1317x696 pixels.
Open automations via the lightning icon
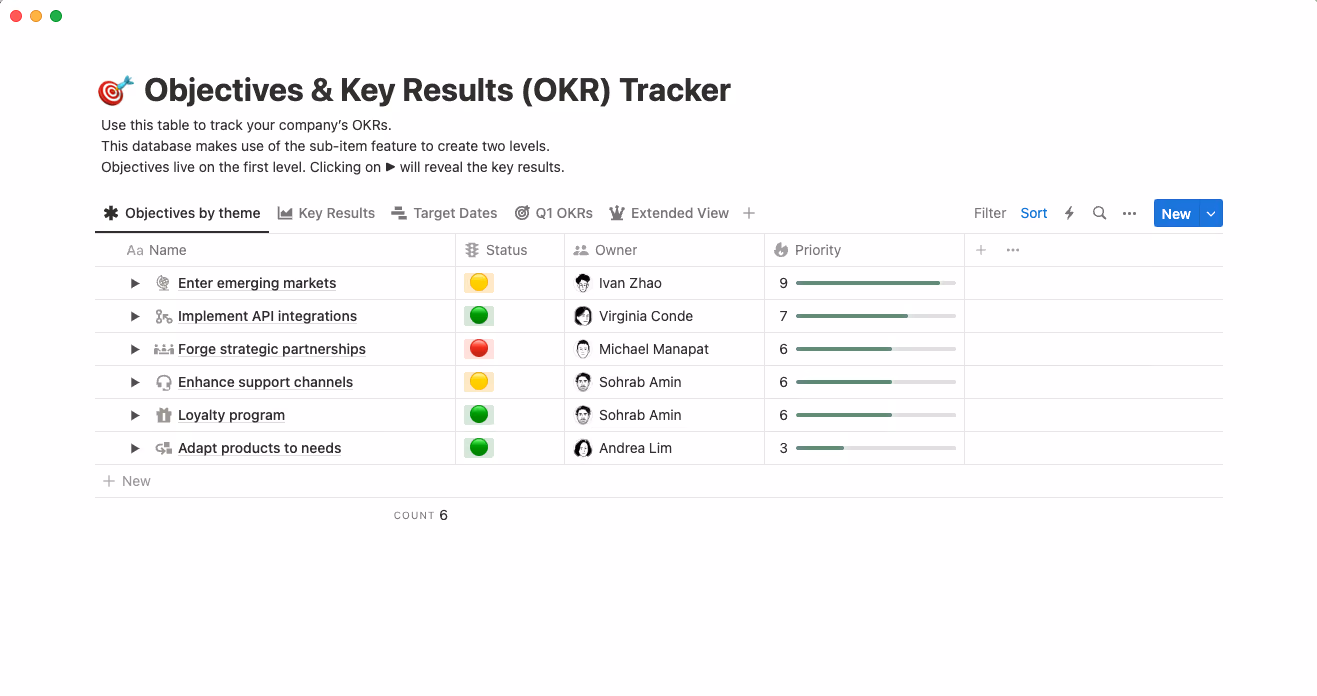click(1069, 213)
